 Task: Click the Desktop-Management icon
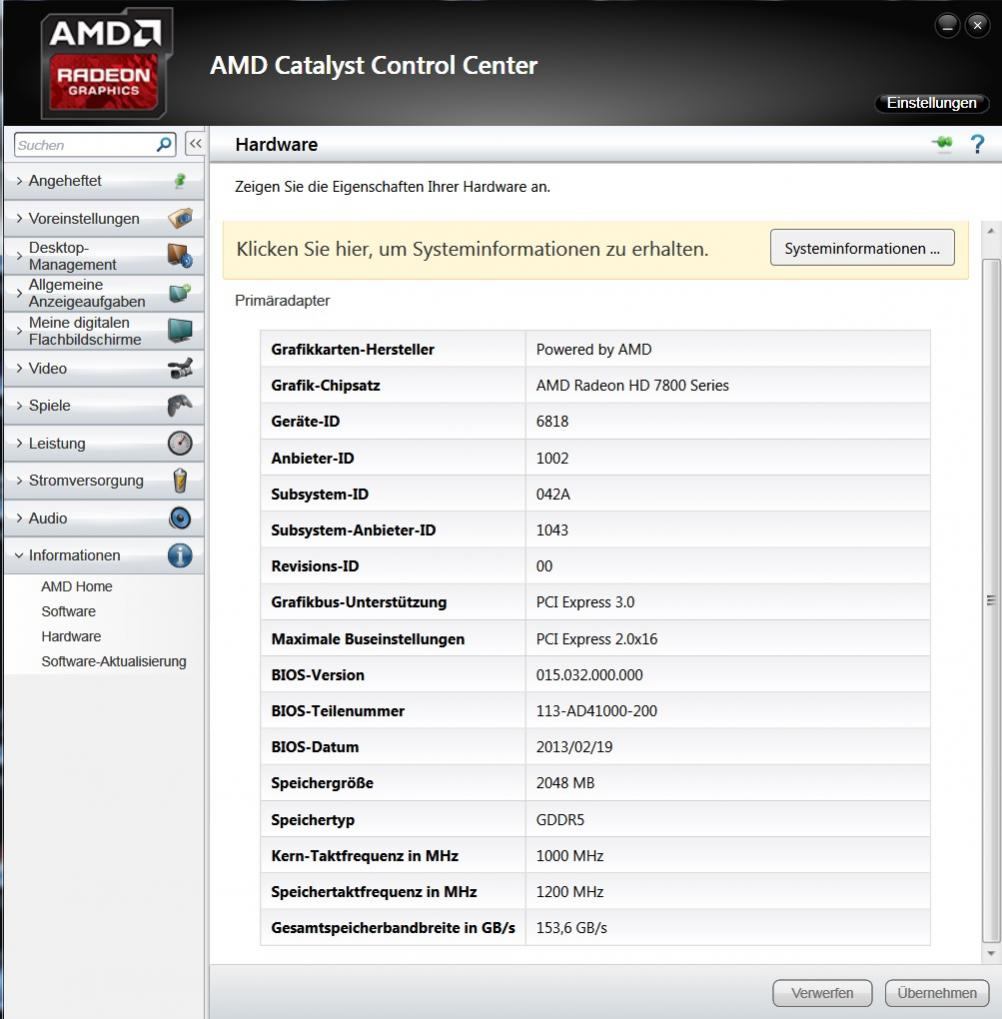click(180, 255)
